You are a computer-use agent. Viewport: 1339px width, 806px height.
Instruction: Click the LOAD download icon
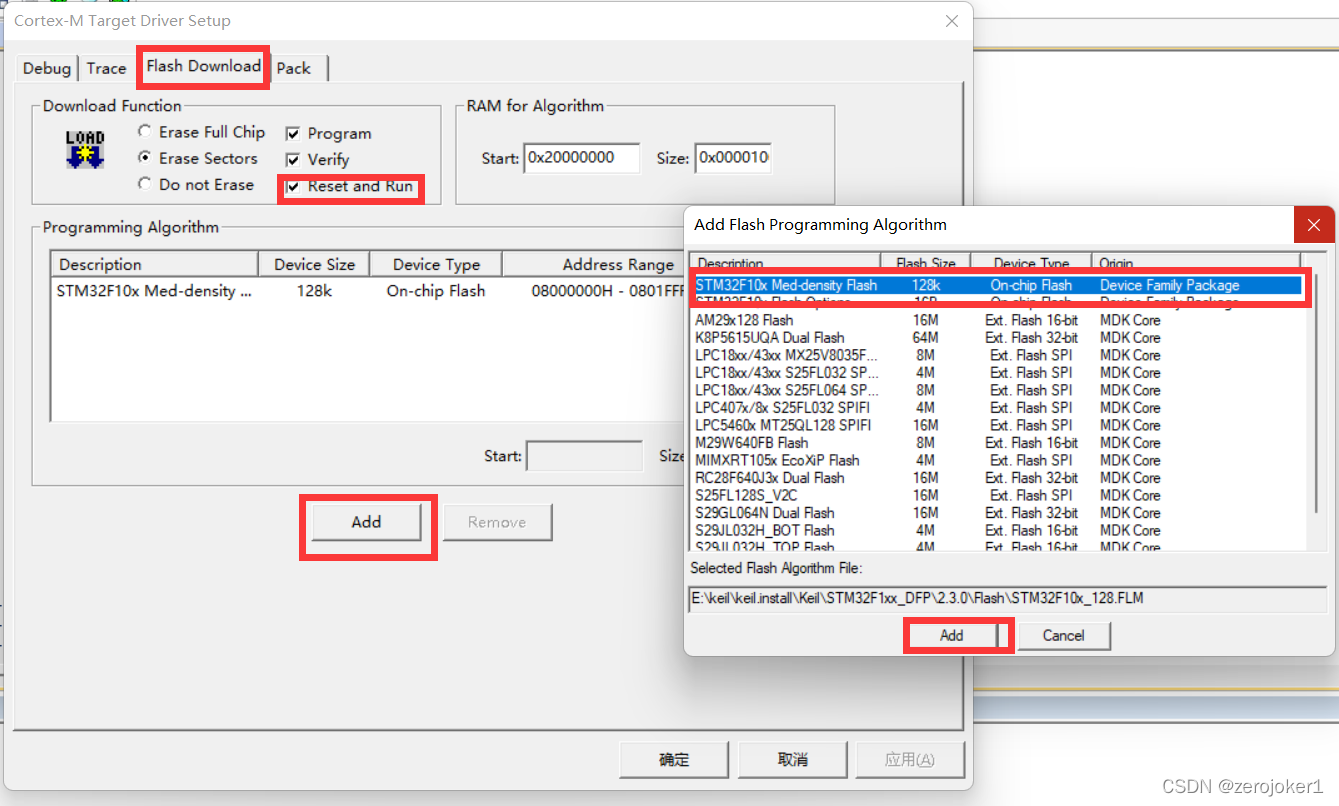coord(85,149)
